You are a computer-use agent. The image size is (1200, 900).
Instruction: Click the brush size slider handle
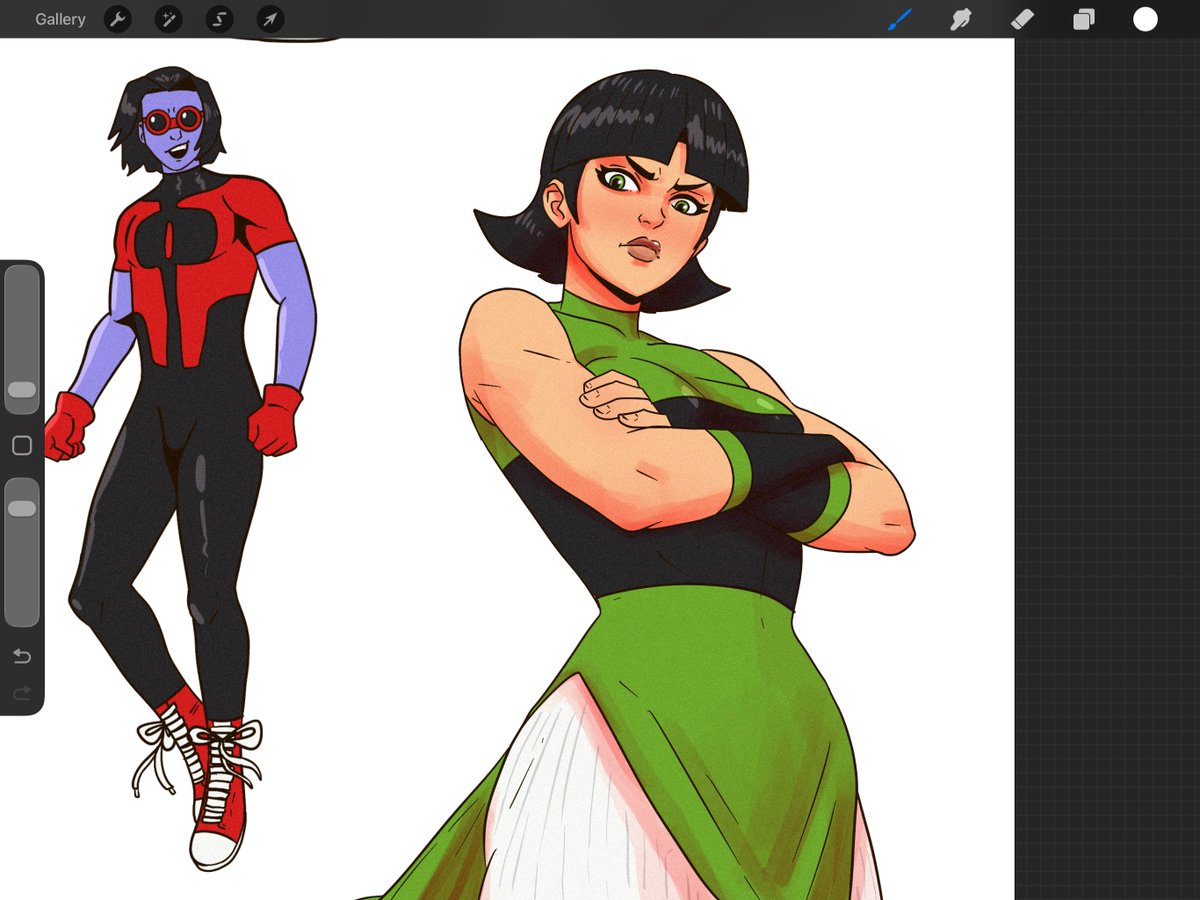coord(22,389)
